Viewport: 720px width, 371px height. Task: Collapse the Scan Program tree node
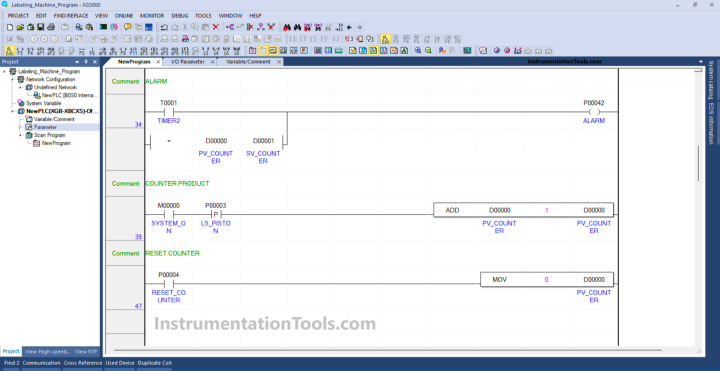click(x=21, y=135)
